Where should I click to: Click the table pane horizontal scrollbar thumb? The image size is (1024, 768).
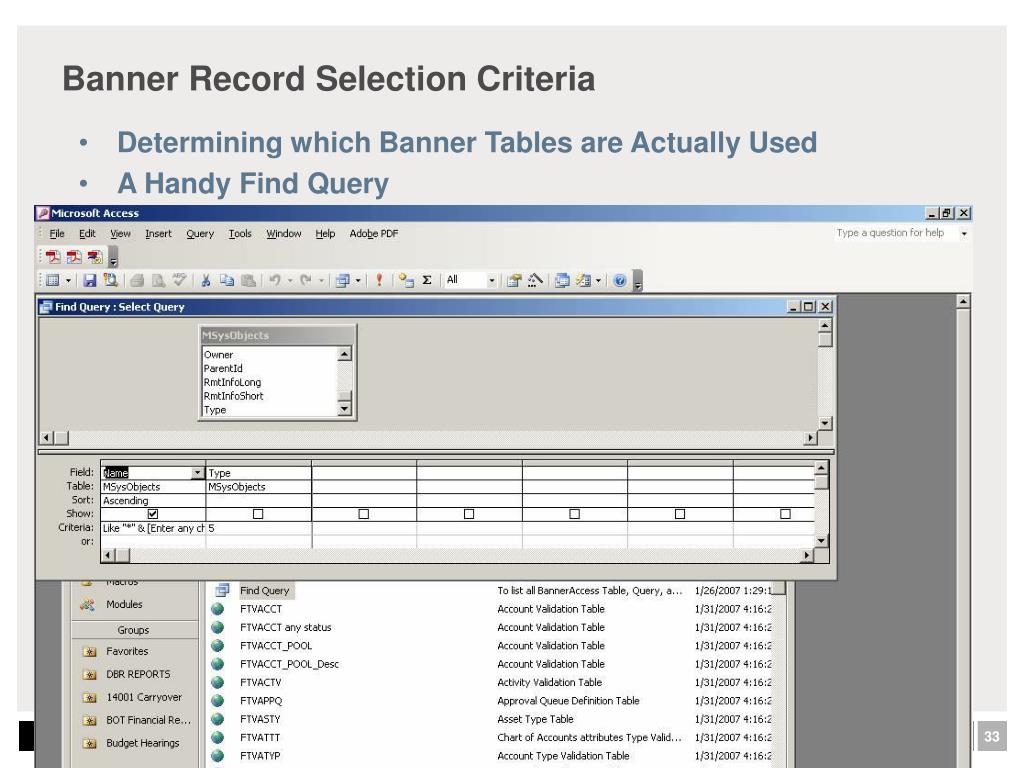point(61,438)
